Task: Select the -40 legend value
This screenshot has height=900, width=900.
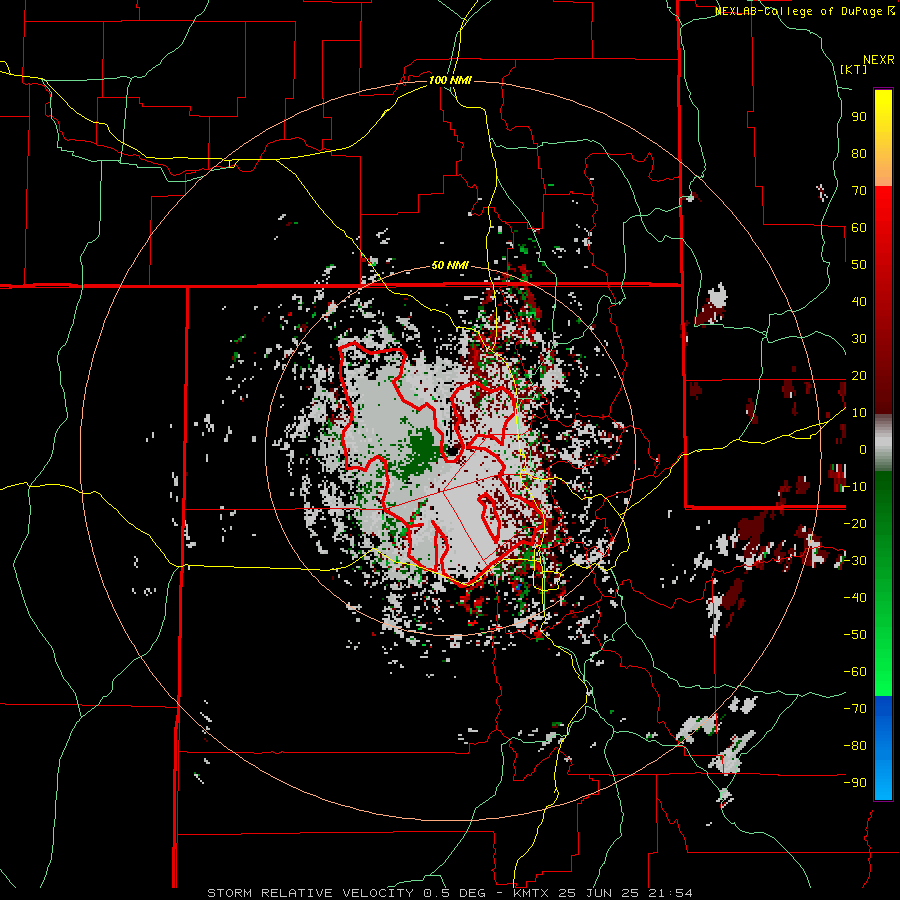Action: (x=855, y=598)
